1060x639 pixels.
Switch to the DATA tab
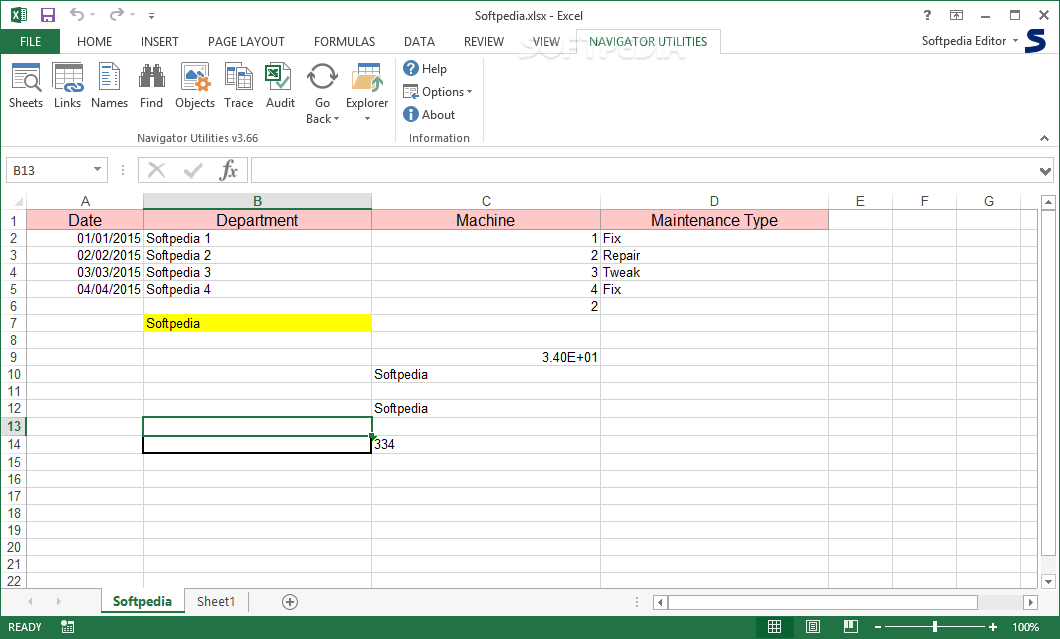tap(419, 41)
